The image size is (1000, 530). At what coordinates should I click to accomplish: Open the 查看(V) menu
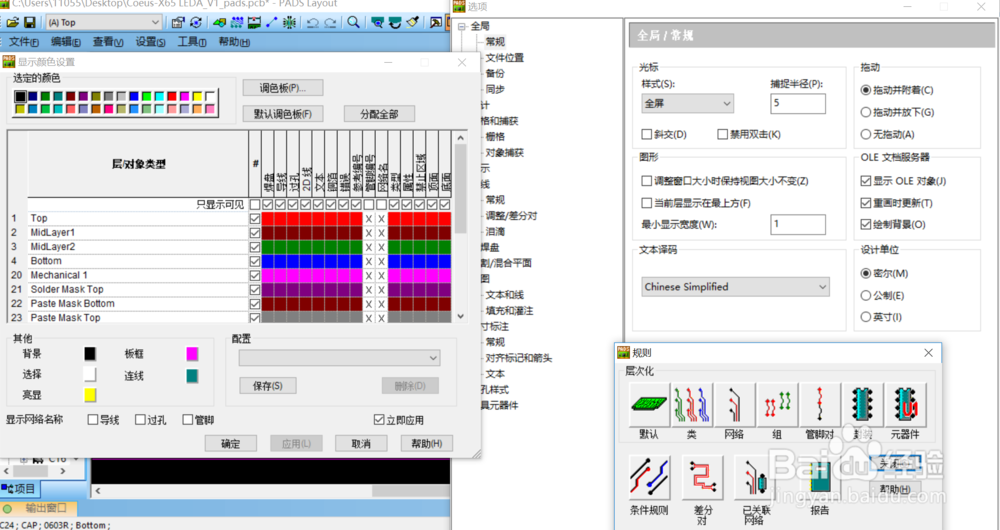coord(108,42)
